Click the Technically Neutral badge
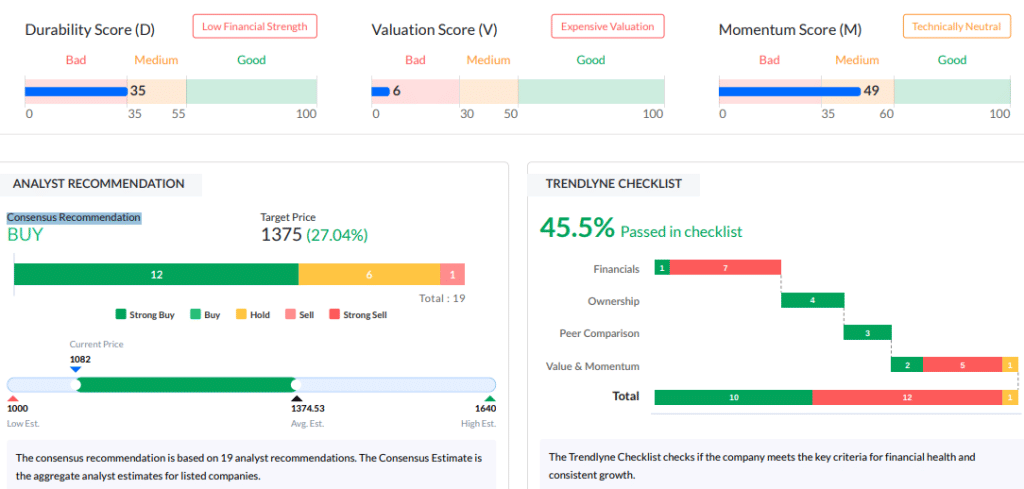Screen dimensions: 1024x489 [x=956, y=27]
